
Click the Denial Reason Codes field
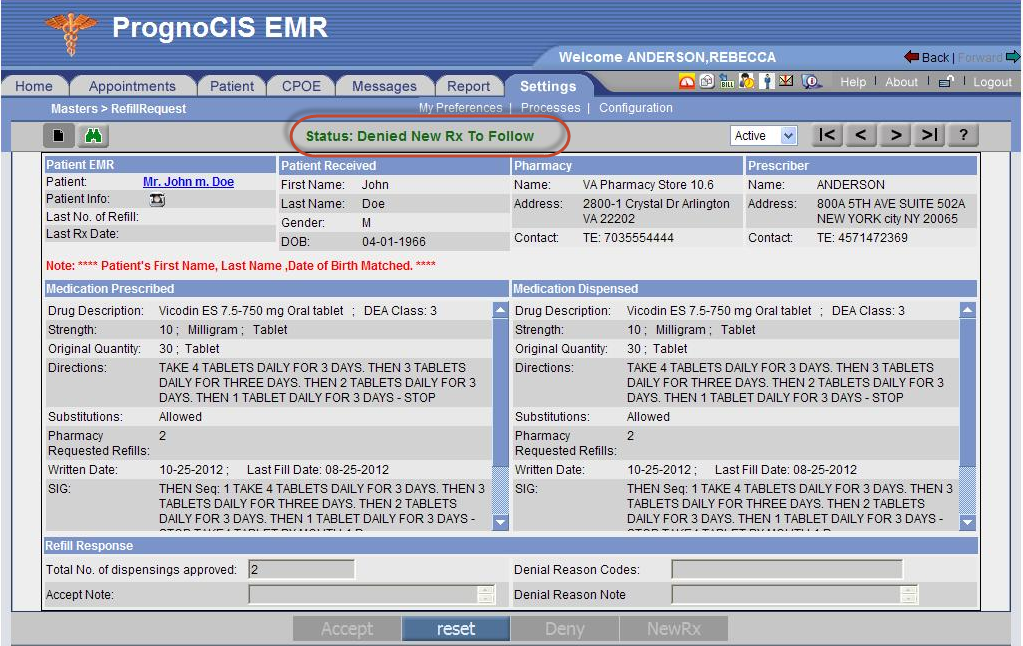coord(787,570)
